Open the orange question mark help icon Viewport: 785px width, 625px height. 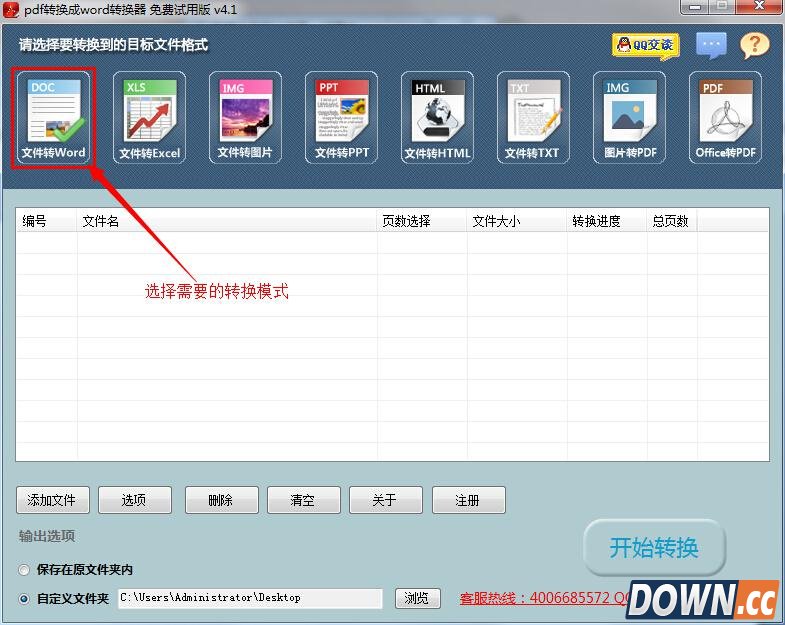754,46
